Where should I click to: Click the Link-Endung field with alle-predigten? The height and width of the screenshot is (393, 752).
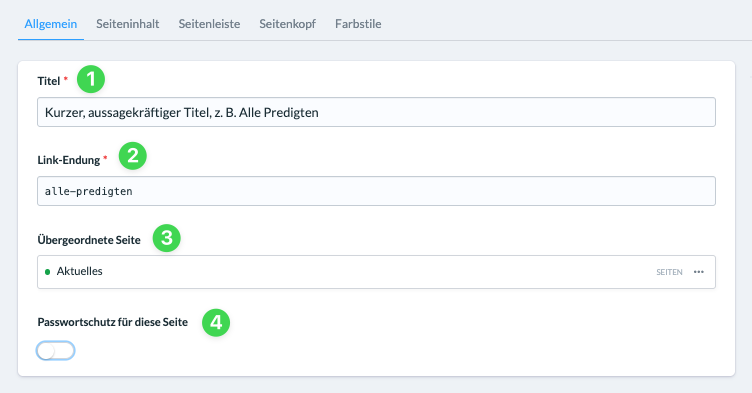[376, 191]
